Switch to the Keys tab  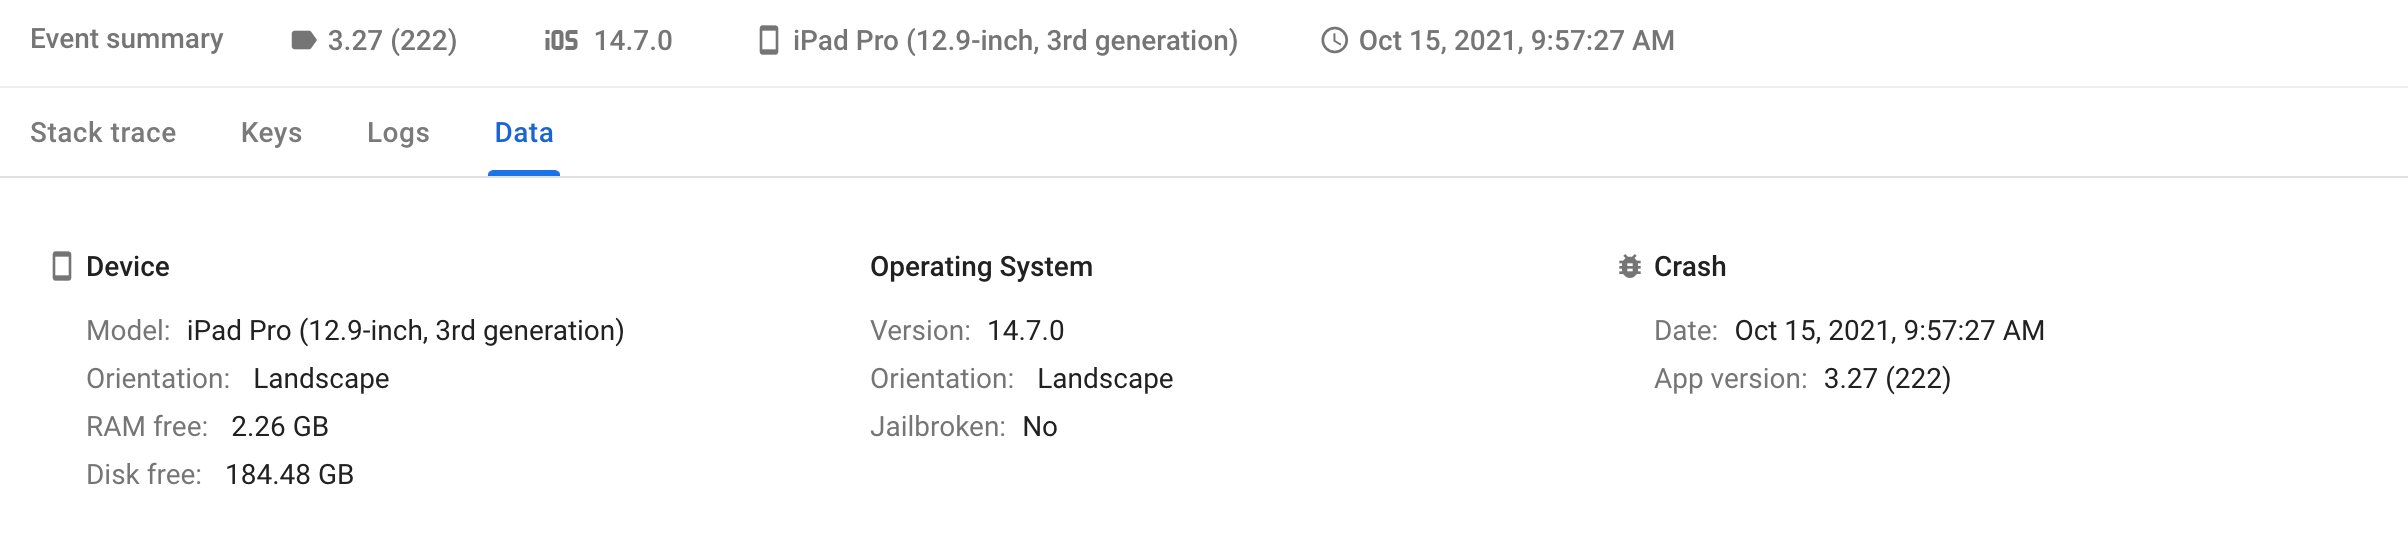click(x=271, y=132)
